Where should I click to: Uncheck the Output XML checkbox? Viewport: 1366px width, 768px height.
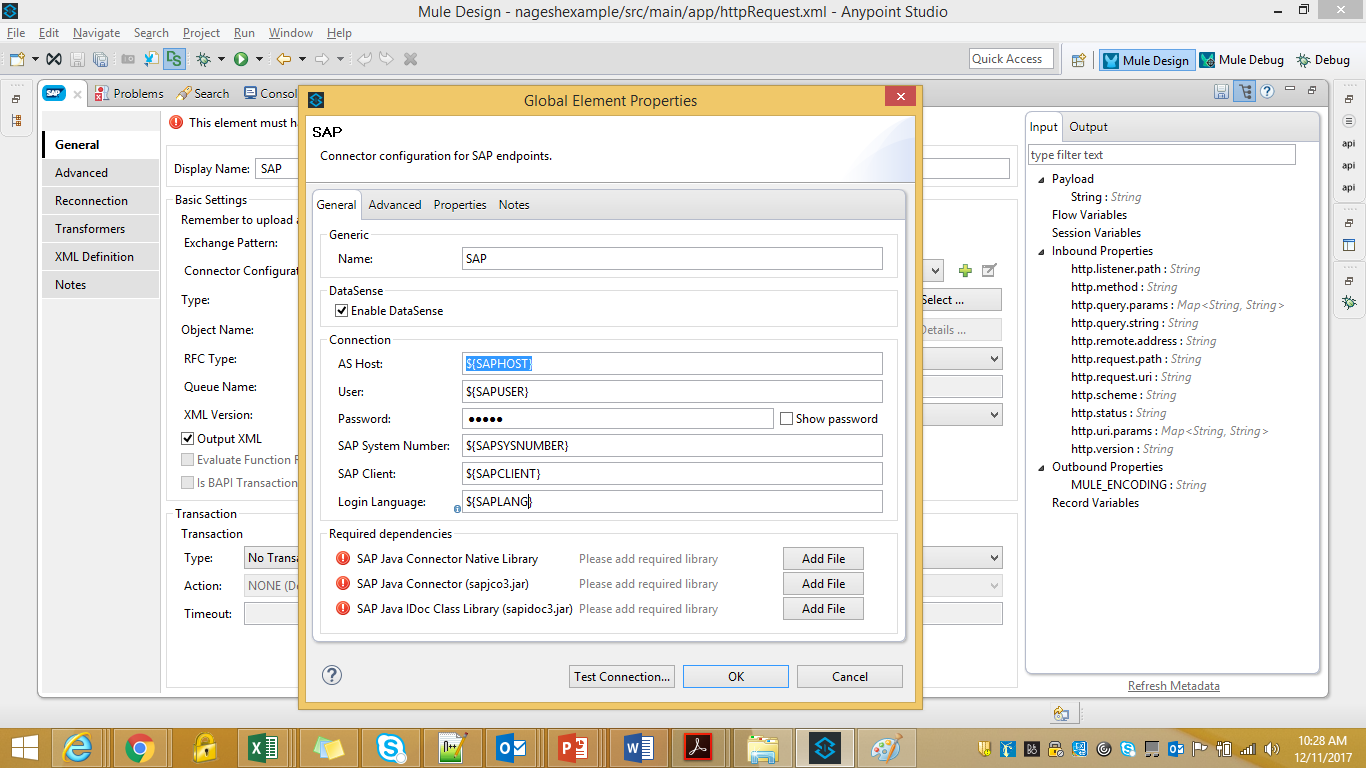pyautogui.click(x=188, y=439)
